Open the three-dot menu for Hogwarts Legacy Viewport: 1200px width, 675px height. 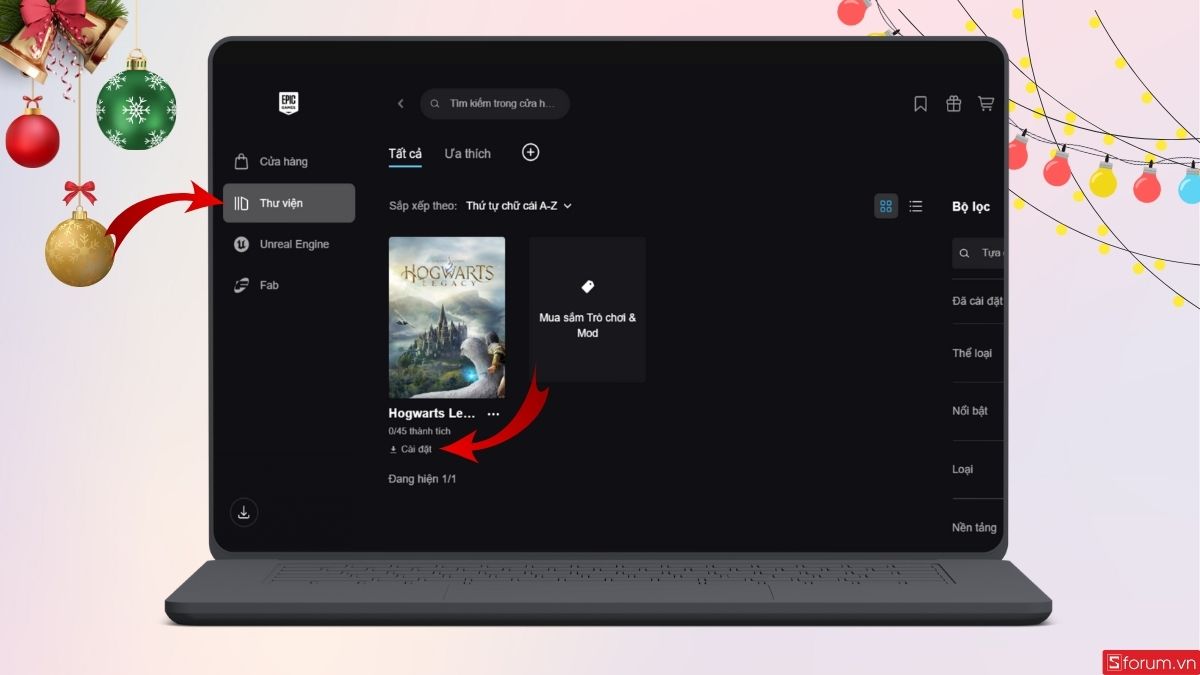tap(493, 414)
